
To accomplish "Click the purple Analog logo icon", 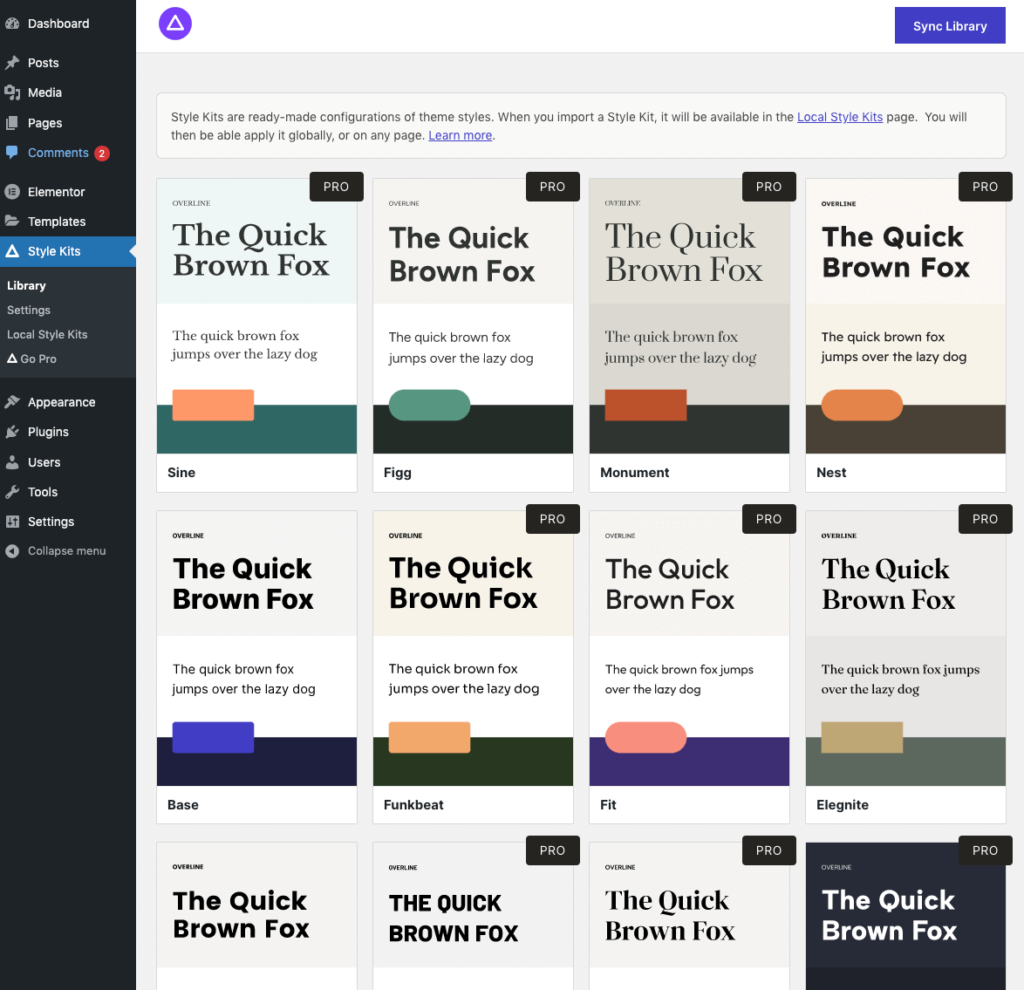I will 175,24.
